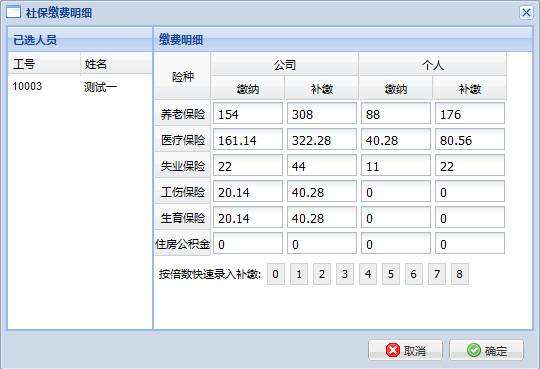Click the 生育保险 row label

tap(183, 218)
